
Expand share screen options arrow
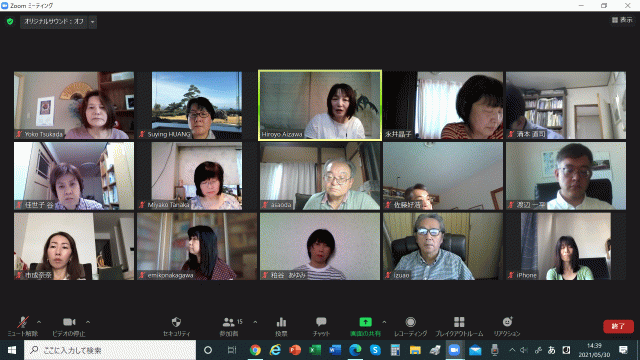coord(384,322)
